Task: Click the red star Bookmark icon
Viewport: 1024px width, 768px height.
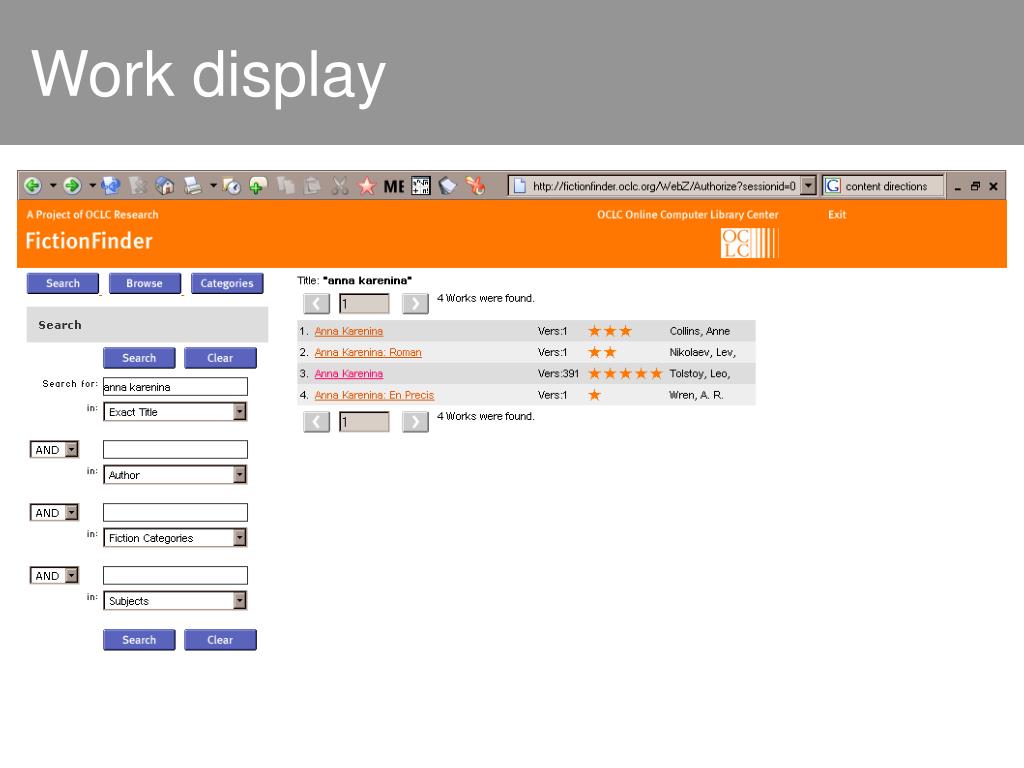Action: 367,186
